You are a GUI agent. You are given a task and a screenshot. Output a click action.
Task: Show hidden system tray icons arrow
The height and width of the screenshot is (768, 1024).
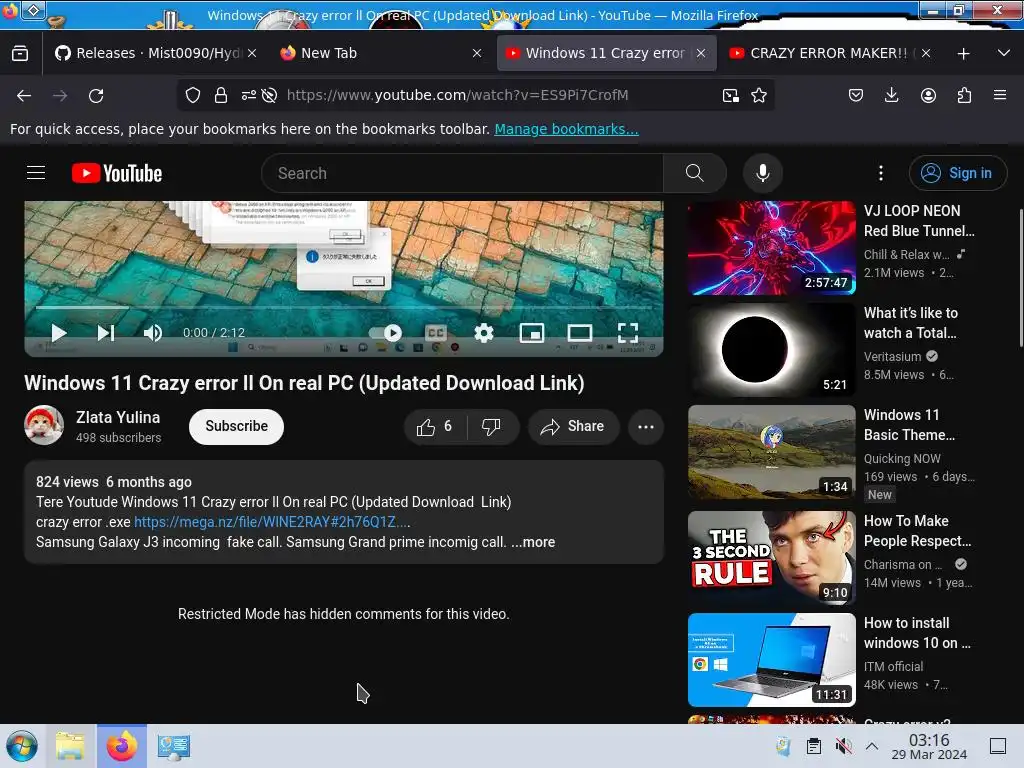(x=872, y=746)
